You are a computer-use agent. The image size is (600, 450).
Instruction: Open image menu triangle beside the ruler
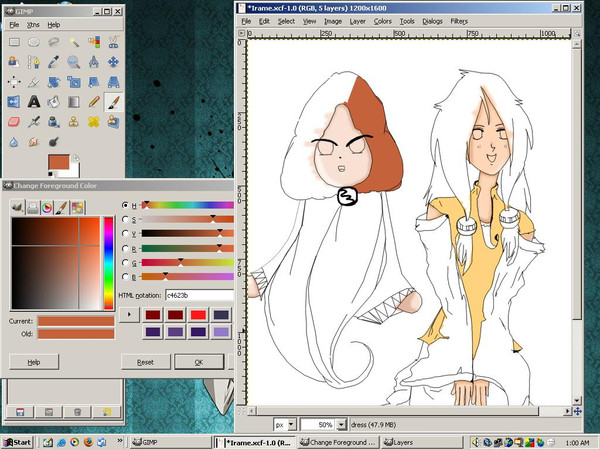(241, 33)
